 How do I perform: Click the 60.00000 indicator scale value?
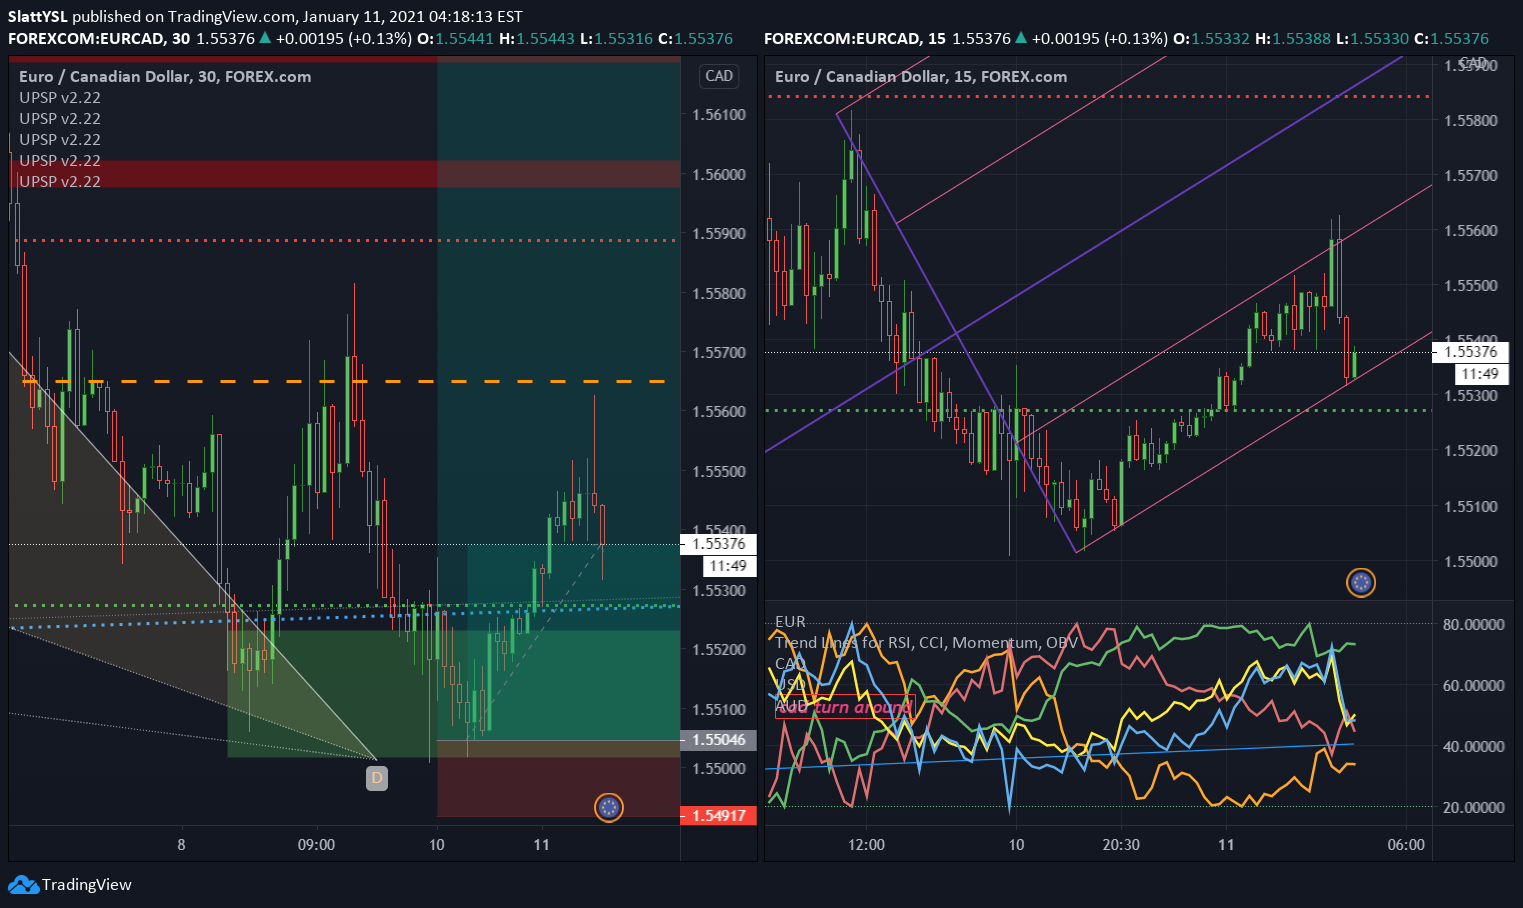[1473, 686]
